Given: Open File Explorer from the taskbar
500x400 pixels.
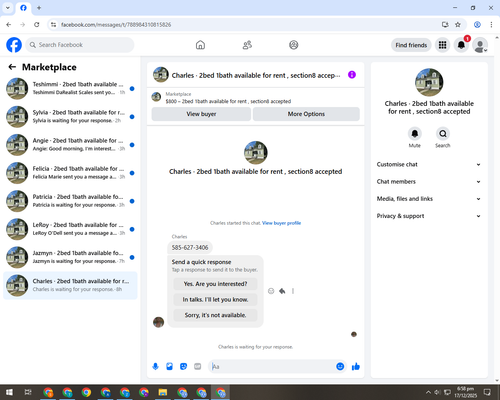Looking at the screenshot, I should [x=163, y=392].
